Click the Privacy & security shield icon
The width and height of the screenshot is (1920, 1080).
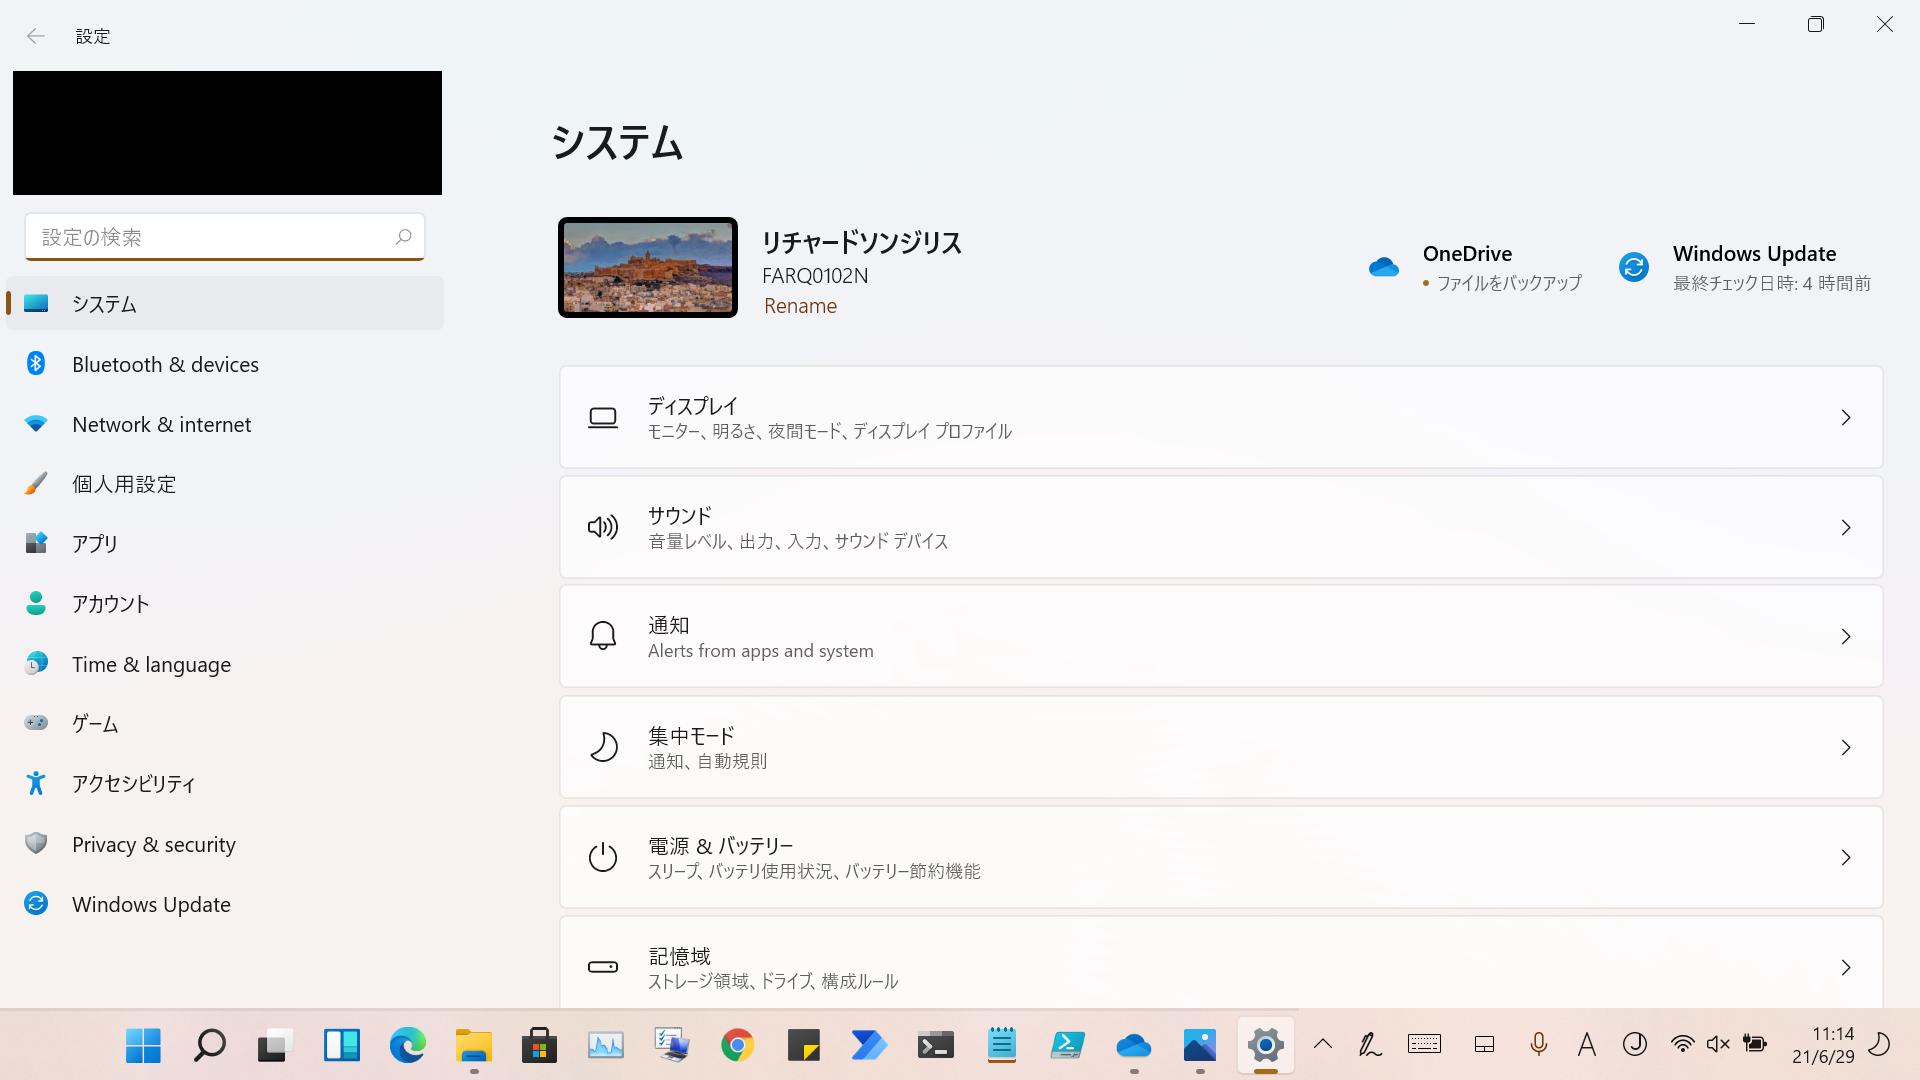pos(36,844)
